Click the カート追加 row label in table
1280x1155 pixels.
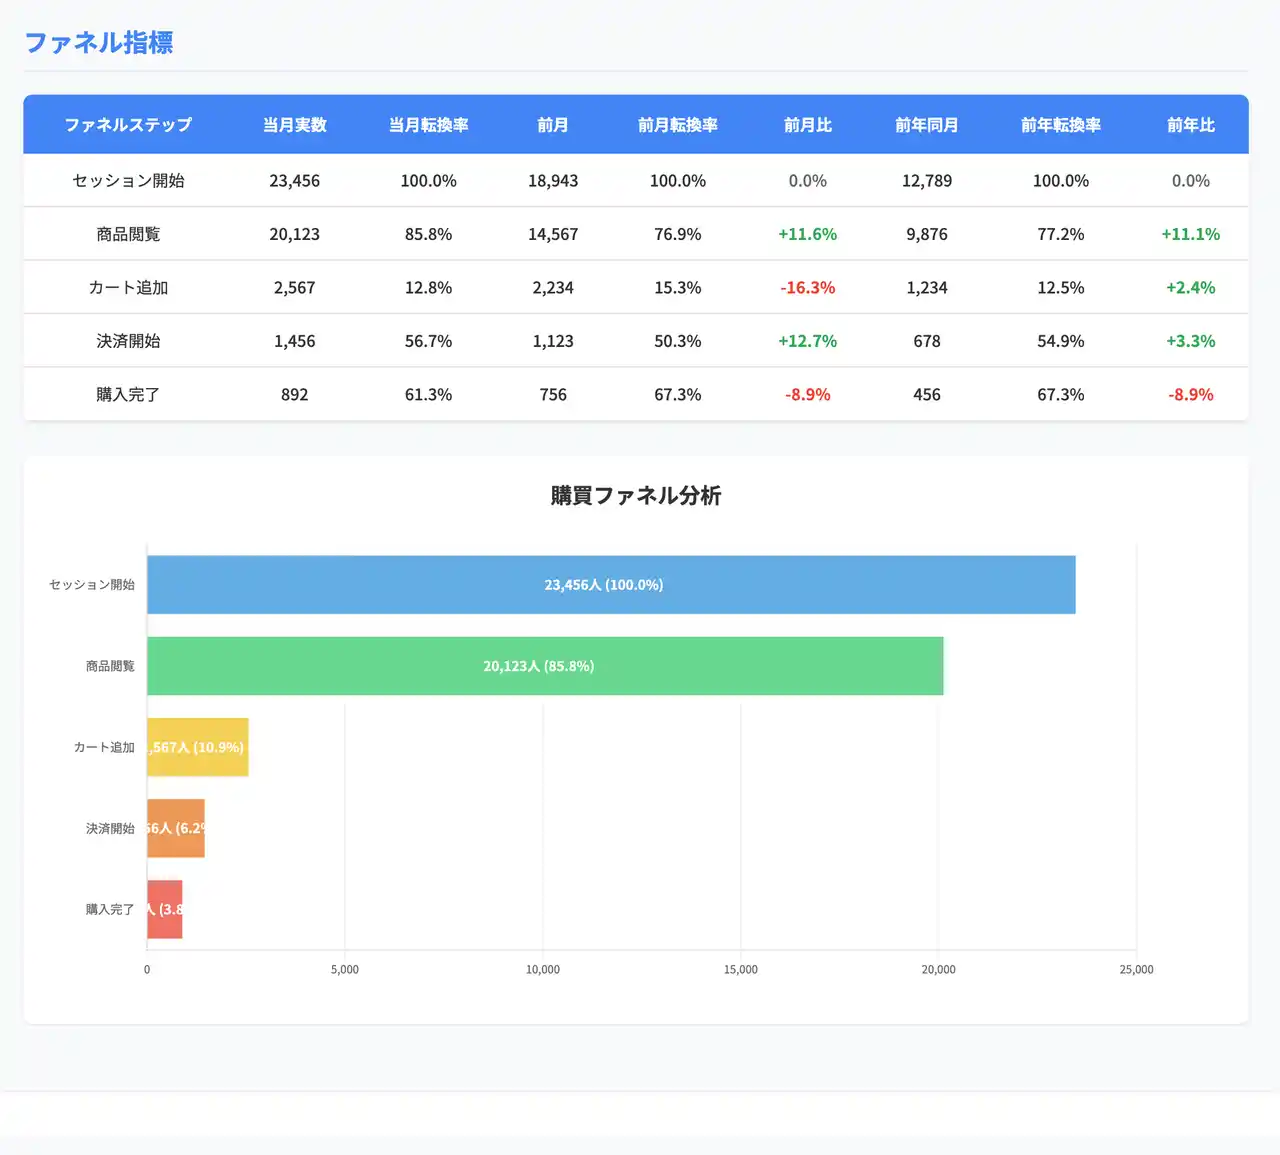pyautogui.click(x=128, y=288)
